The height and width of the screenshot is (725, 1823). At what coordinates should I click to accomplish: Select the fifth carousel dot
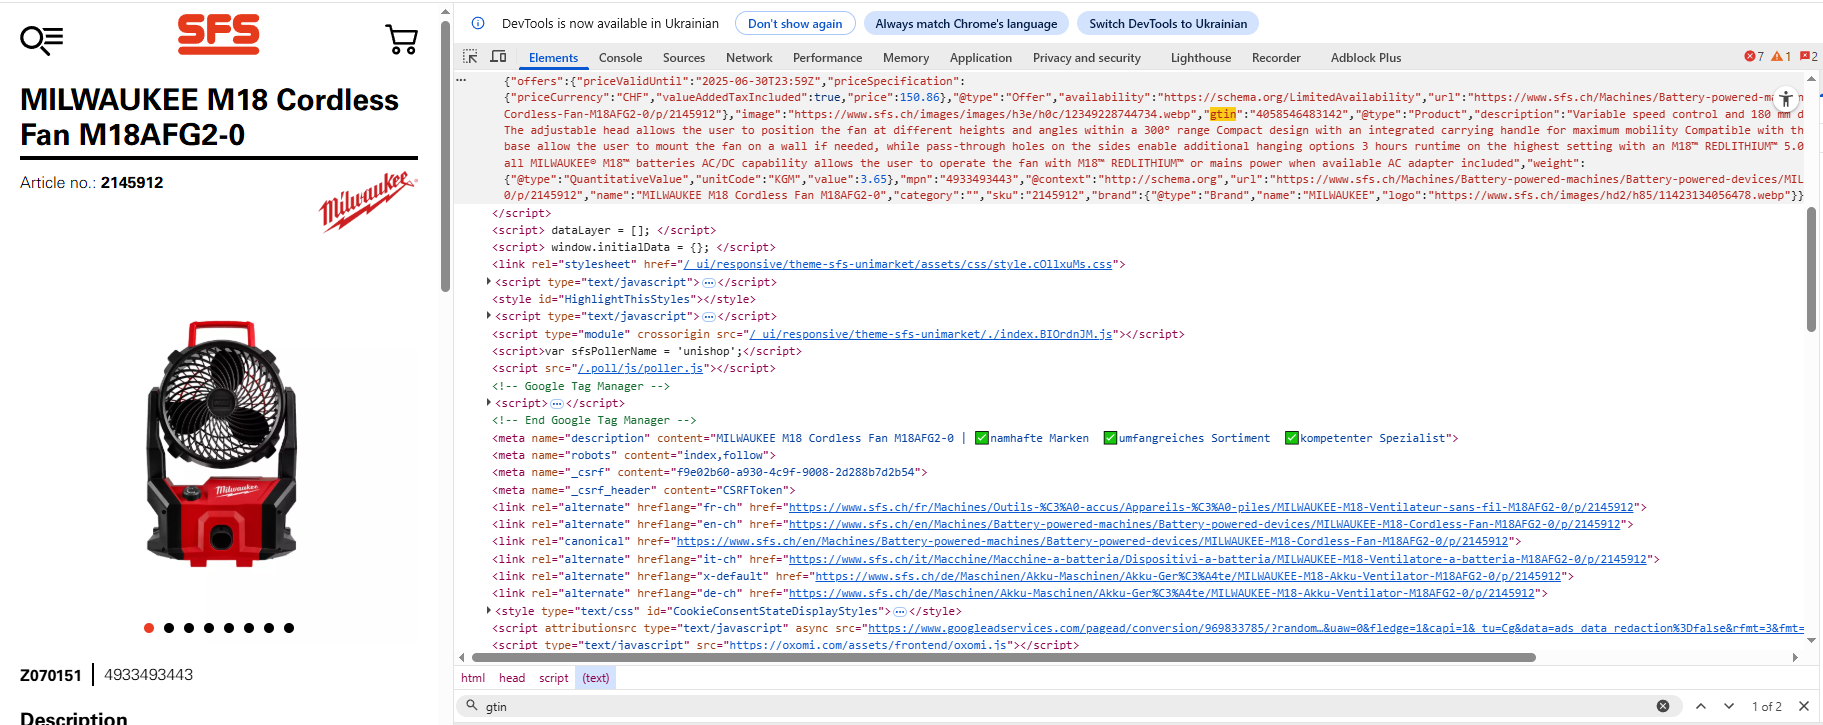[x=229, y=628]
